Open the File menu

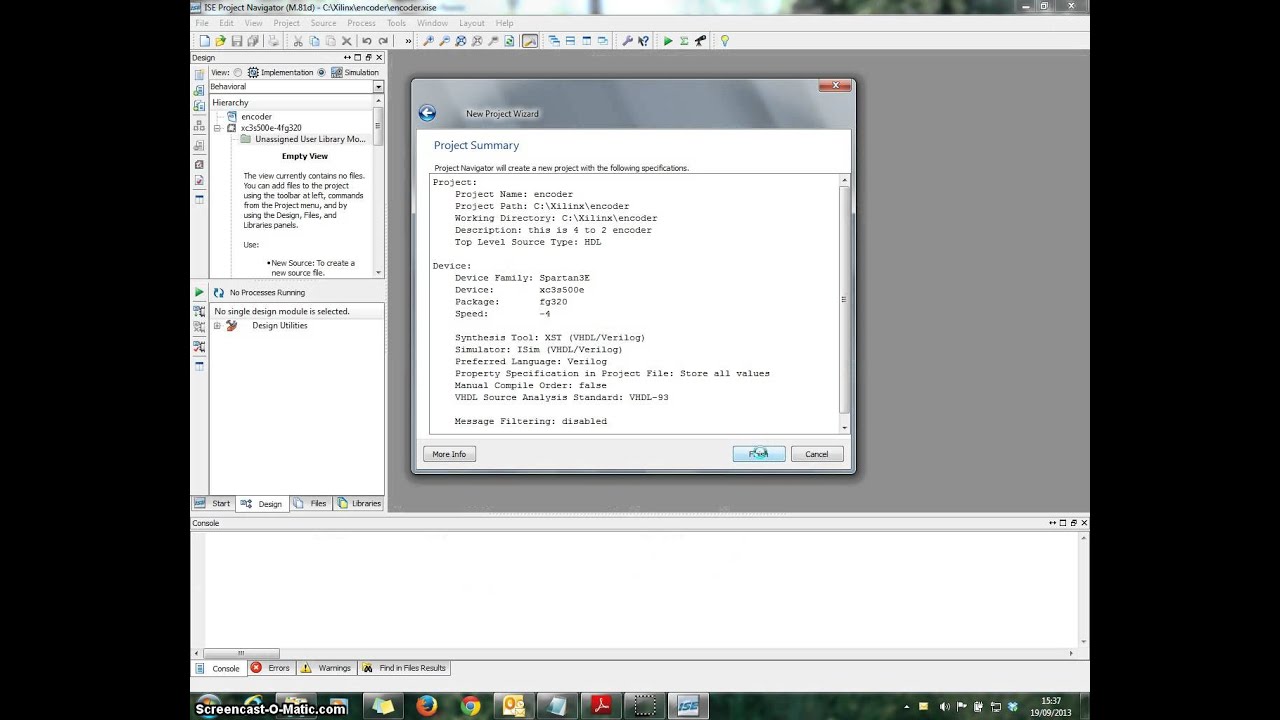(x=202, y=23)
